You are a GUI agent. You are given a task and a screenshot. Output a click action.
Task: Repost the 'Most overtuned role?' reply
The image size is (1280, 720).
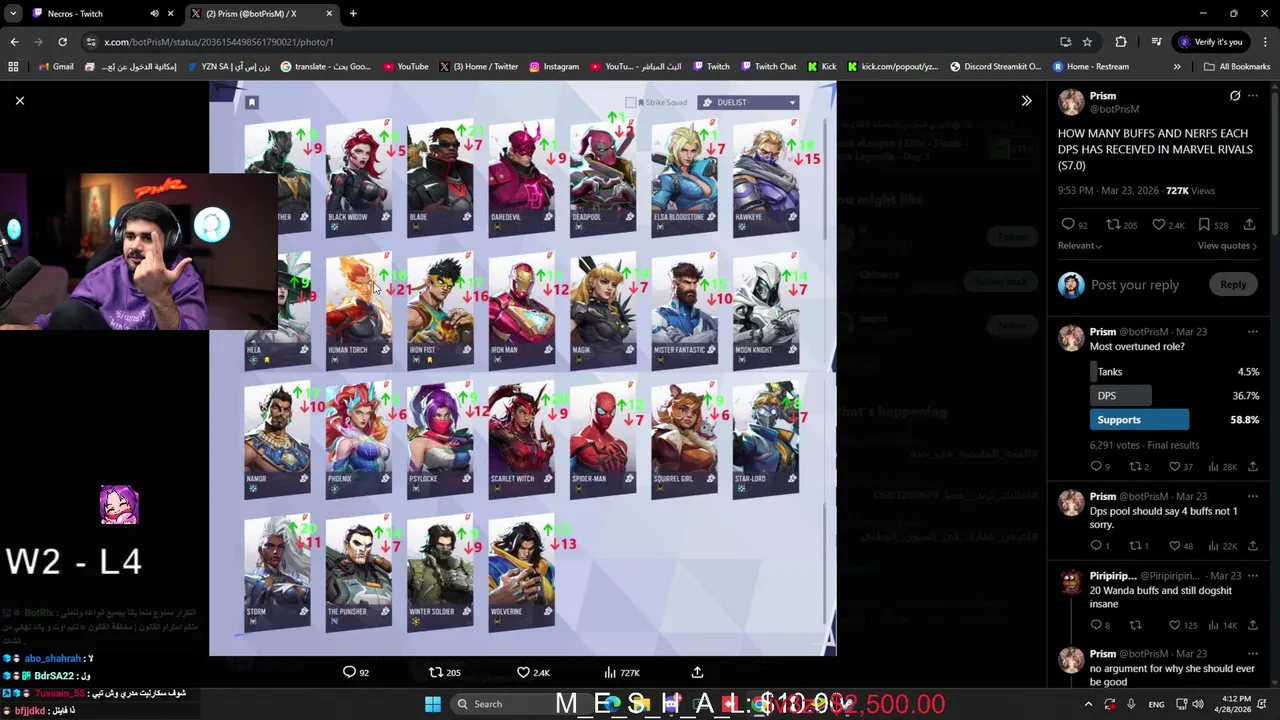(x=1139, y=466)
